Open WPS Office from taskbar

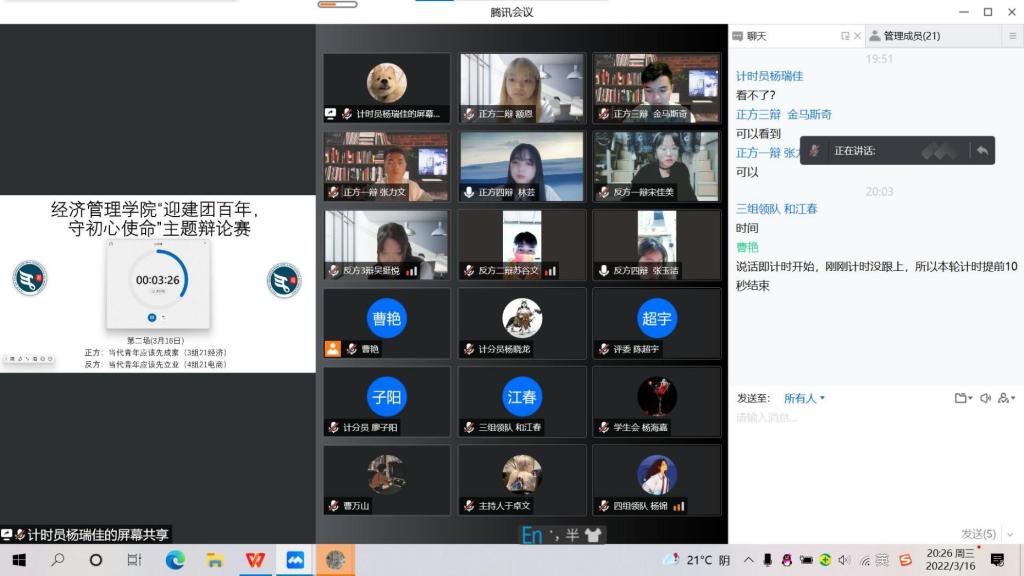(x=255, y=560)
